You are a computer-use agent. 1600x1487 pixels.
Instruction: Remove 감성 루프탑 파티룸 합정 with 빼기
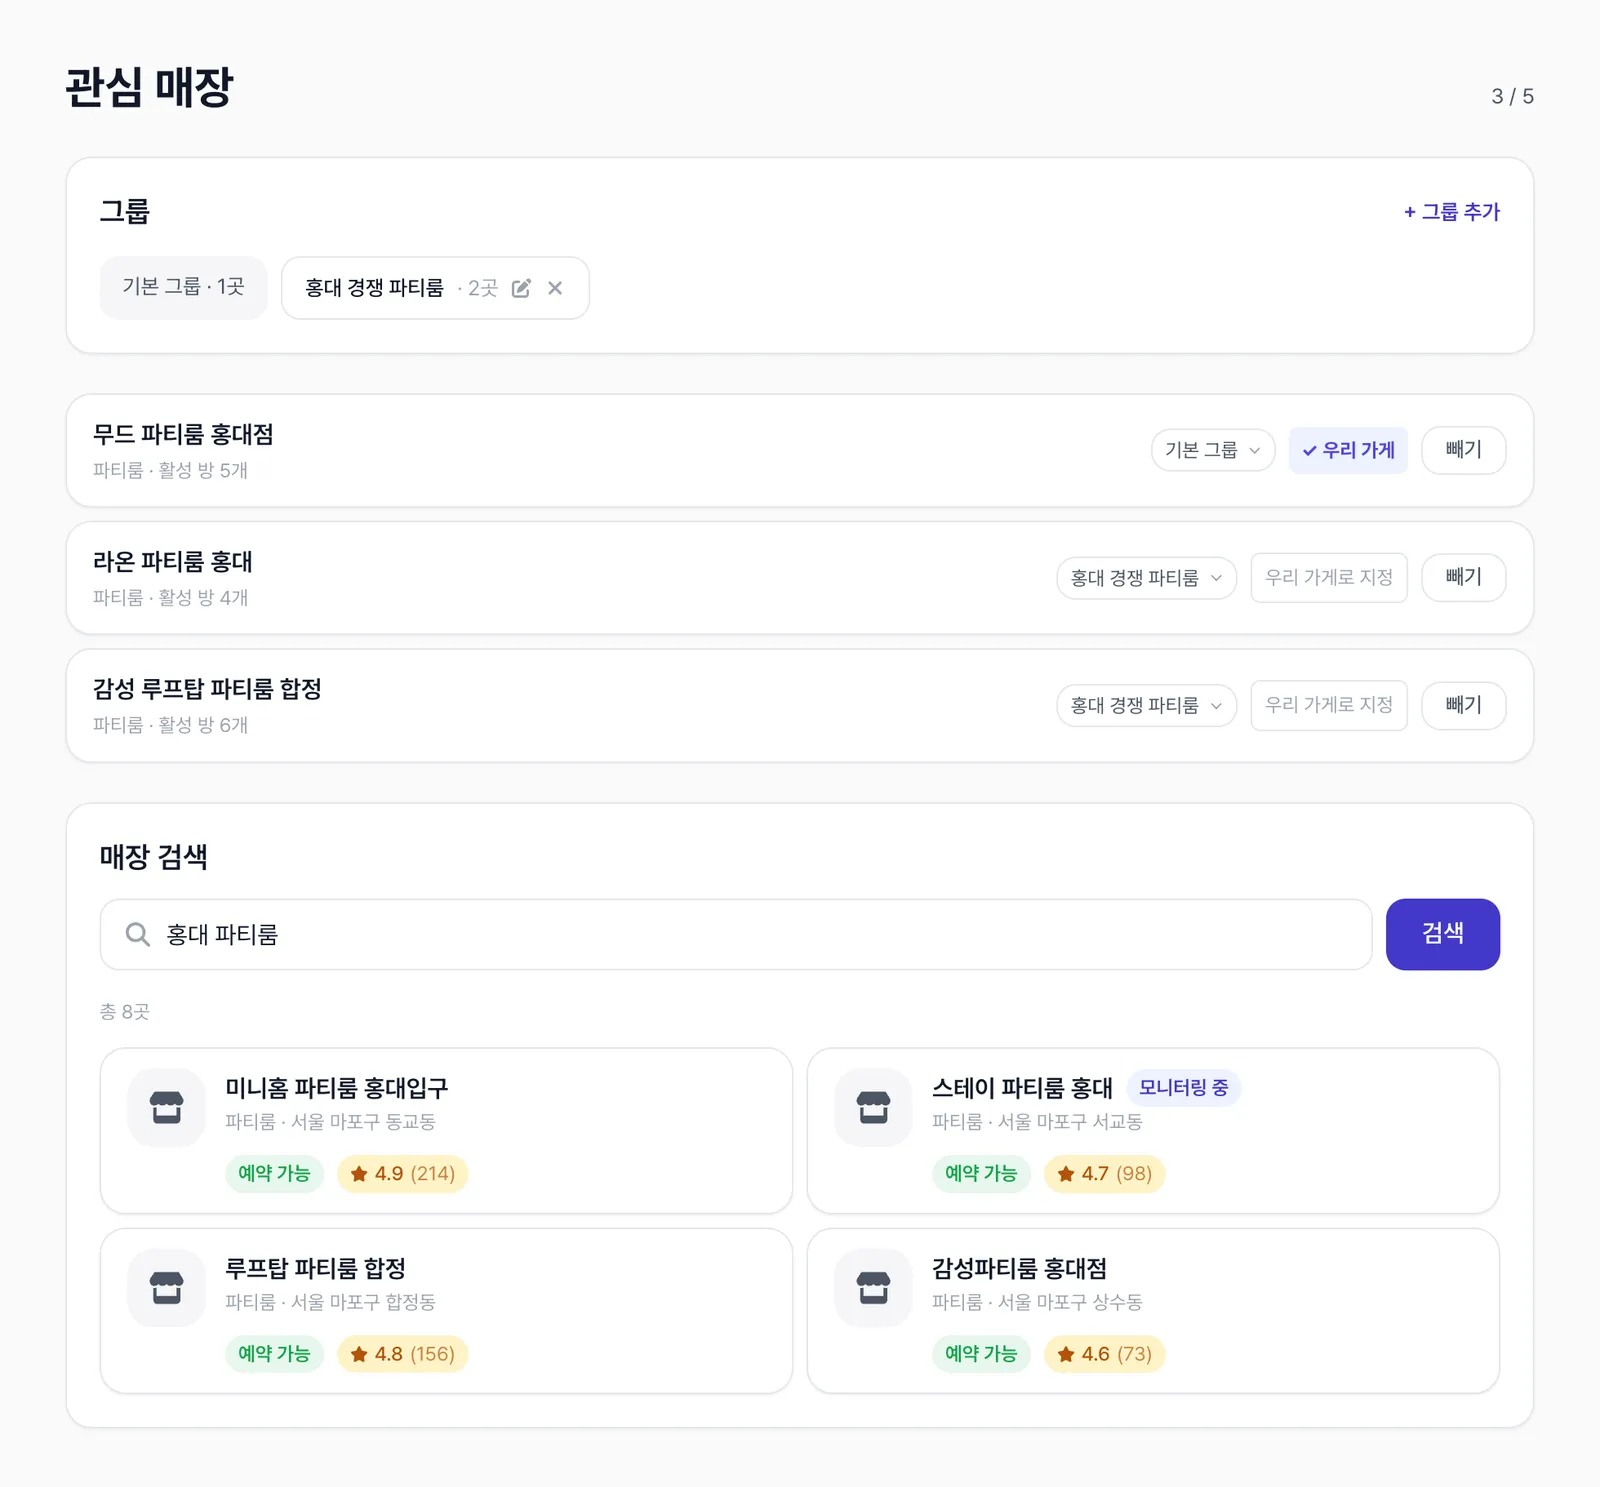[x=1464, y=705]
